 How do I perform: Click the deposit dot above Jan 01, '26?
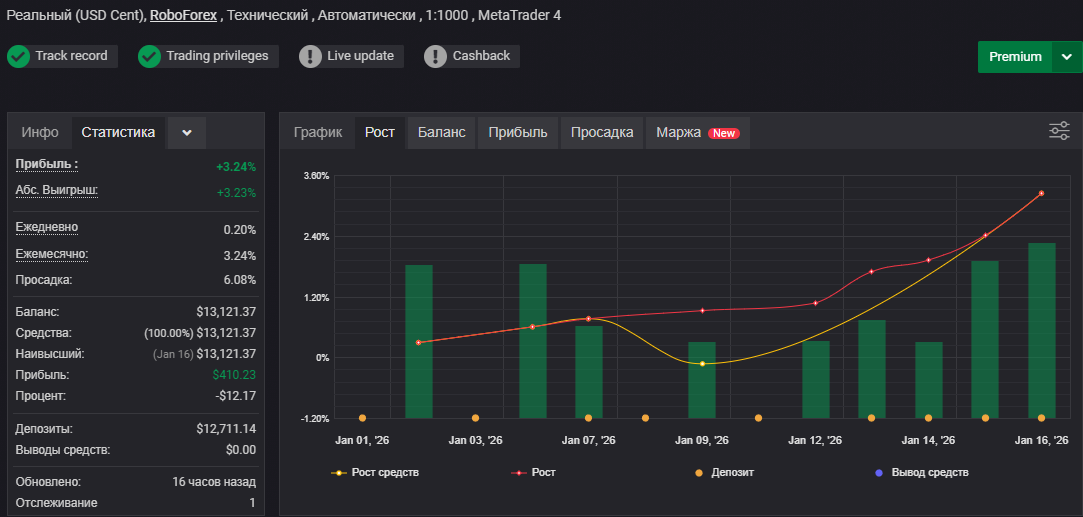click(x=363, y=418)
